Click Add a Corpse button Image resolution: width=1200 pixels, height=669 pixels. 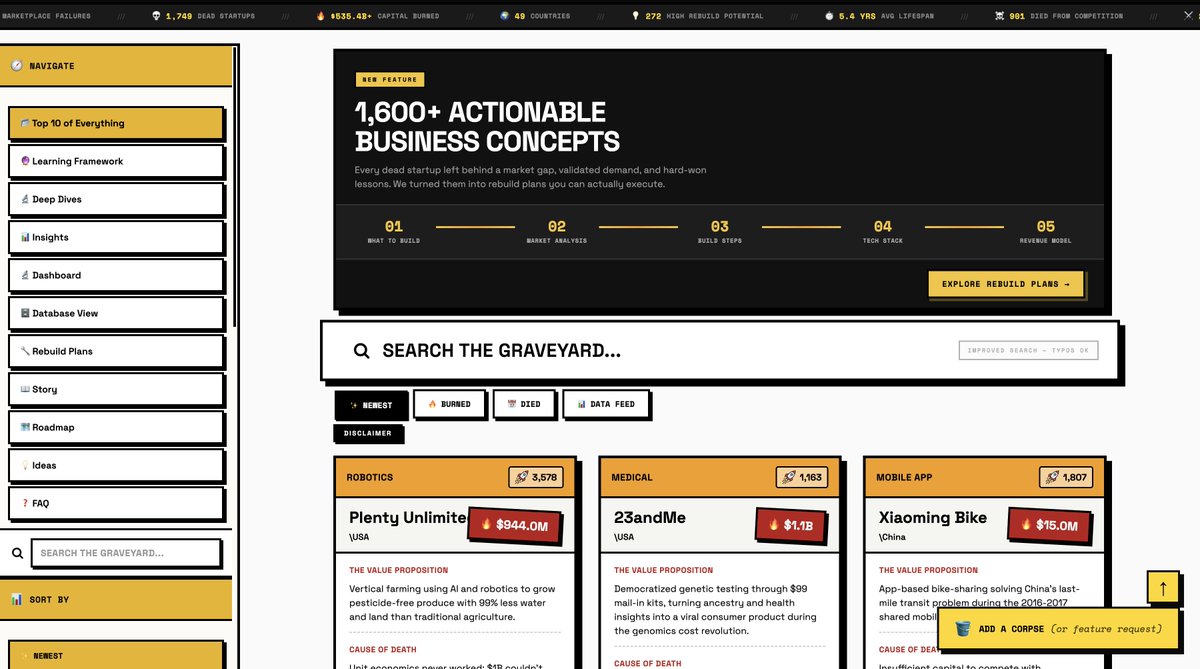click(x=1058, y=629)
